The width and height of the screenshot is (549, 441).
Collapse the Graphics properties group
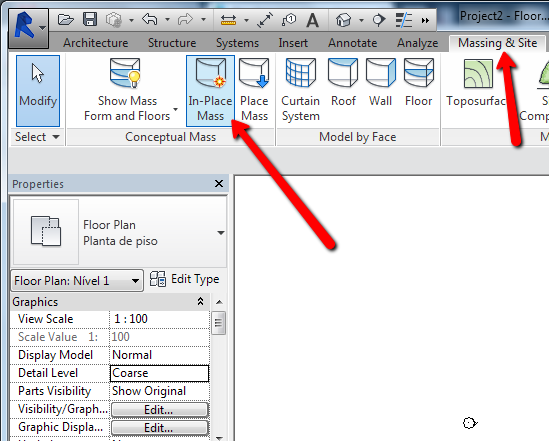point(200,301)
